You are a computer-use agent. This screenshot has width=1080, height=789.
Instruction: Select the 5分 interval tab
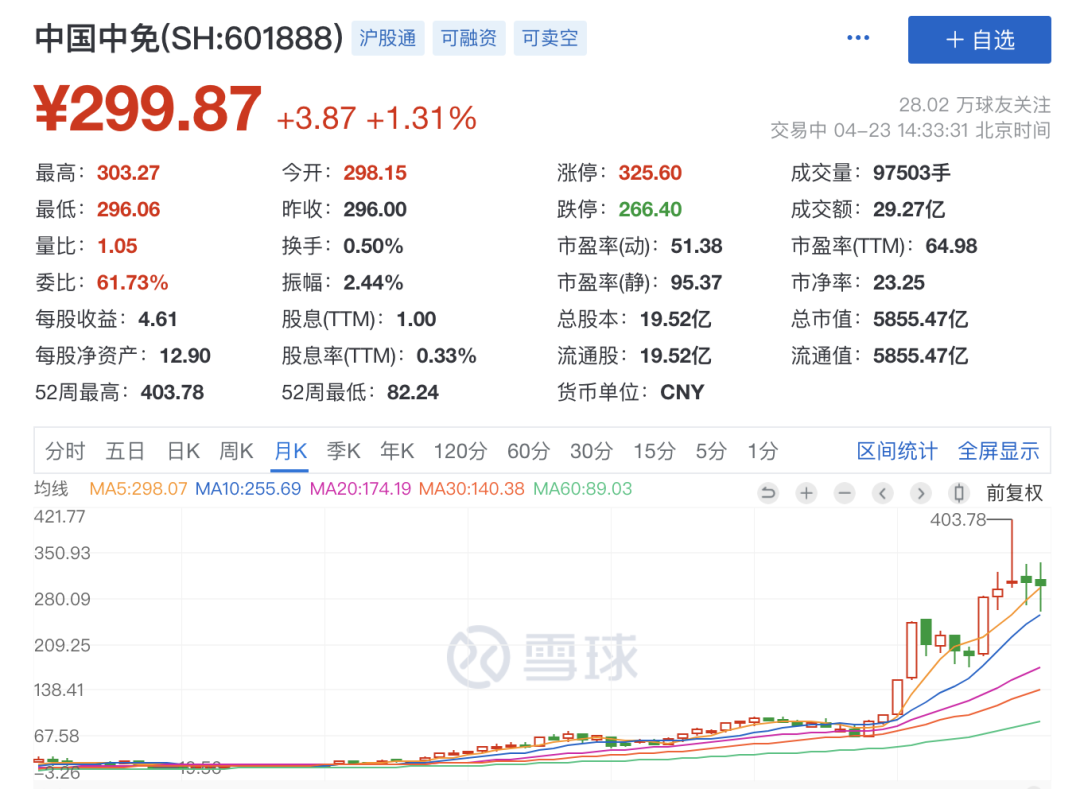pyautogui.click(x=711, y=452)
